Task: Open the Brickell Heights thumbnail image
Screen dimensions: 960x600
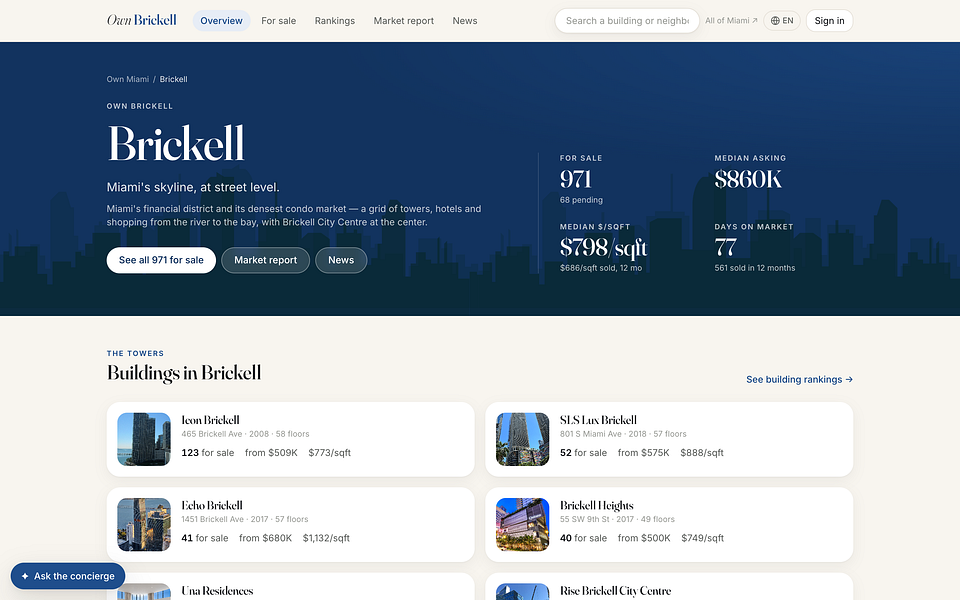Action: pos(522,525)
